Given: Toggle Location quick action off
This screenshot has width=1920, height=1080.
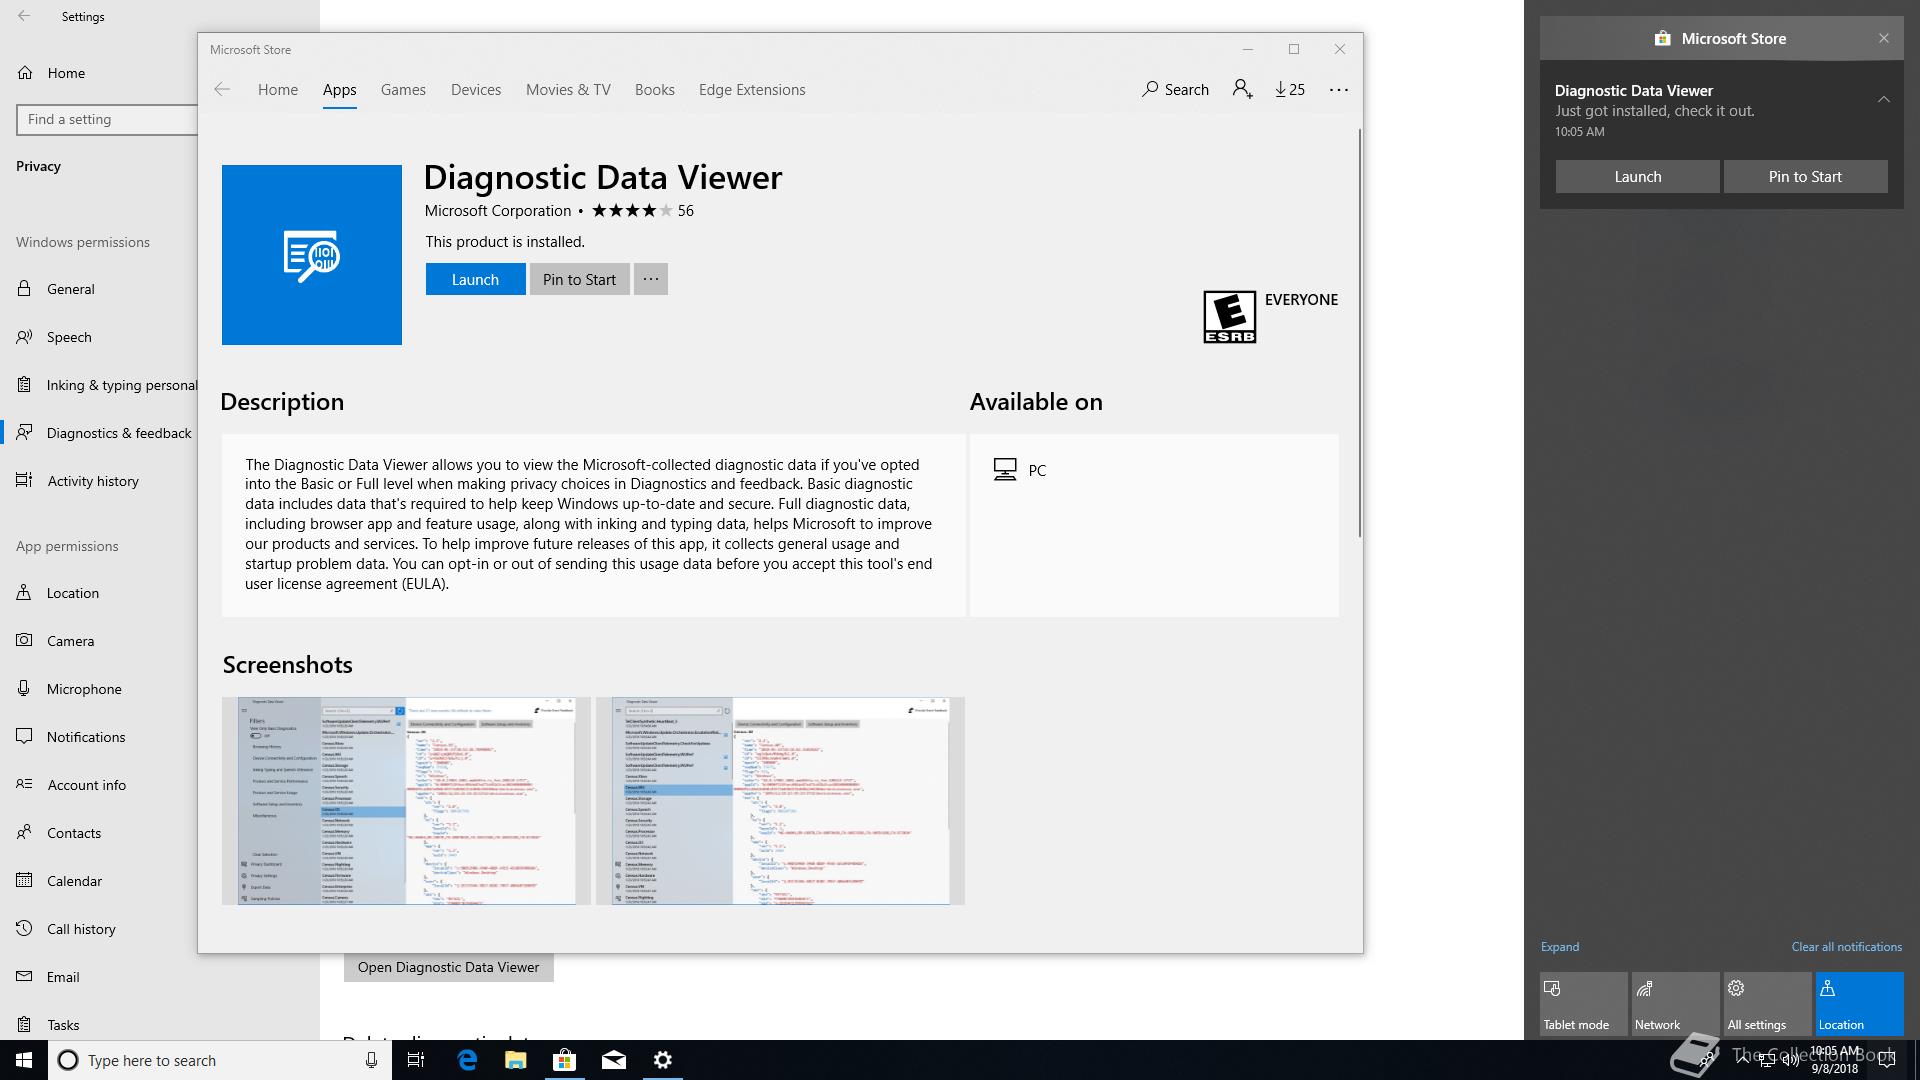Looking at the screenshot, I should coord(1860,1004).
